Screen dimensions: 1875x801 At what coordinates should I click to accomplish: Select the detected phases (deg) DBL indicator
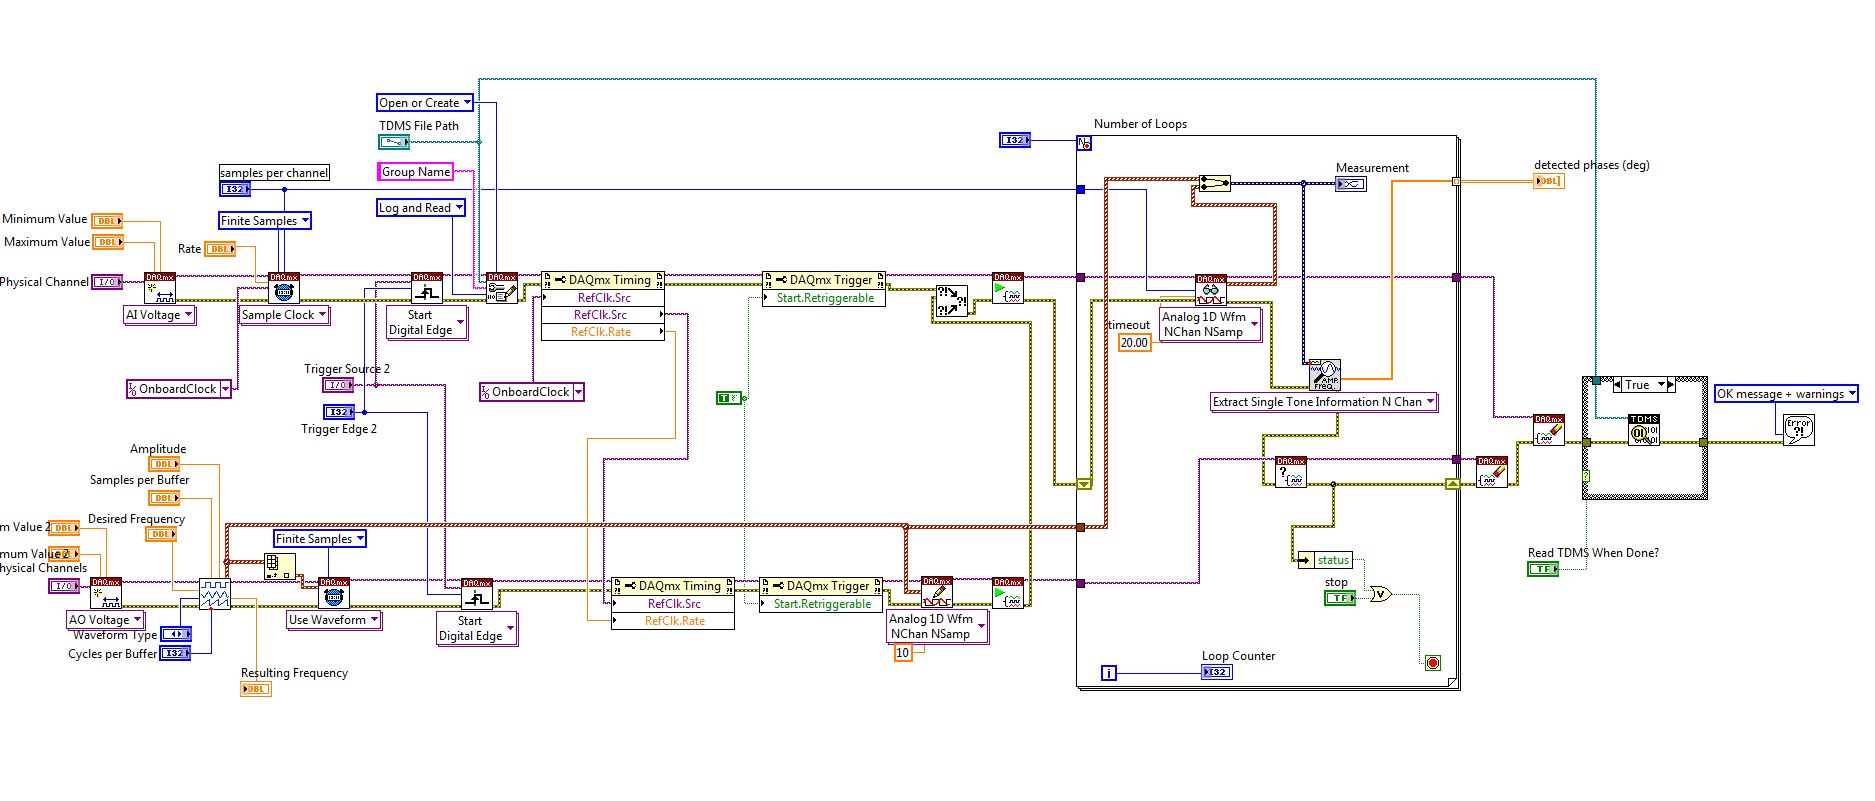(1548, 181)
